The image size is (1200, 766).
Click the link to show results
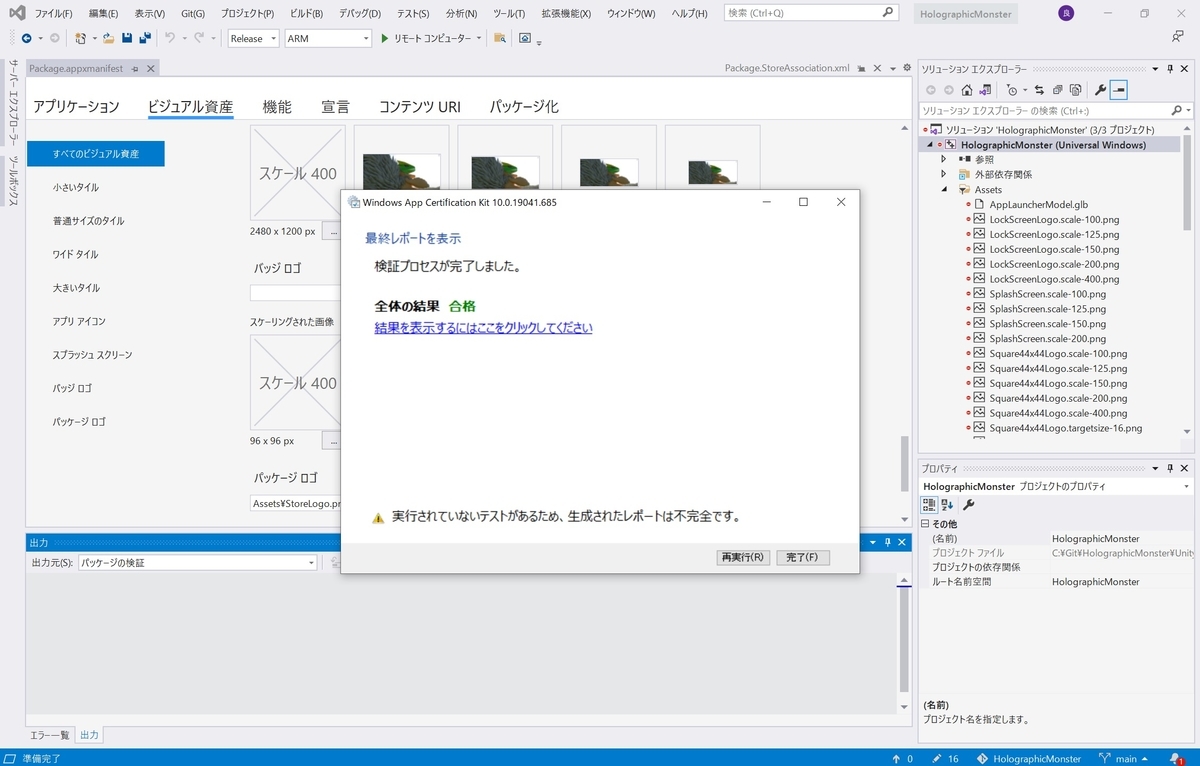(483, 328)
